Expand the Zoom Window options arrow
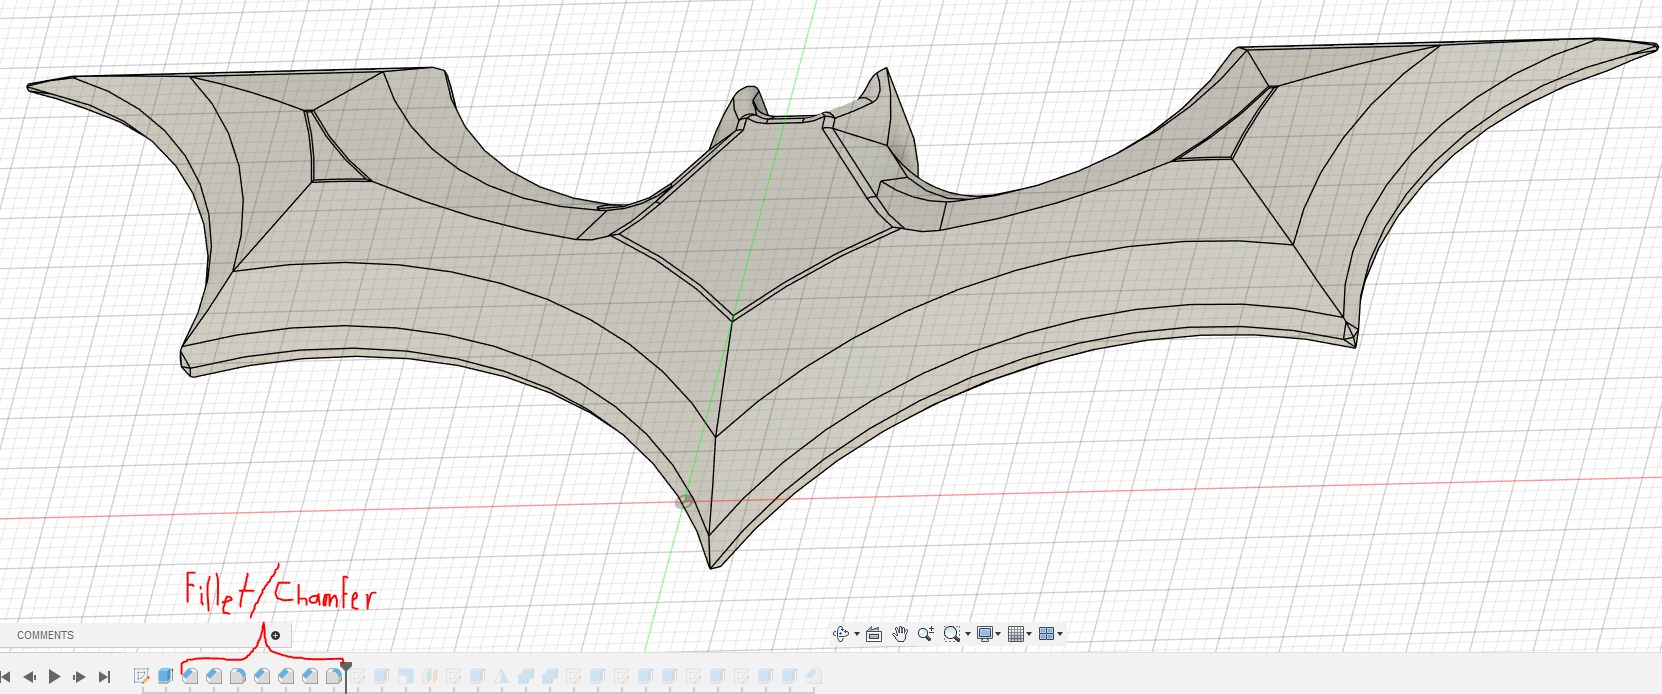 point(968,634)
